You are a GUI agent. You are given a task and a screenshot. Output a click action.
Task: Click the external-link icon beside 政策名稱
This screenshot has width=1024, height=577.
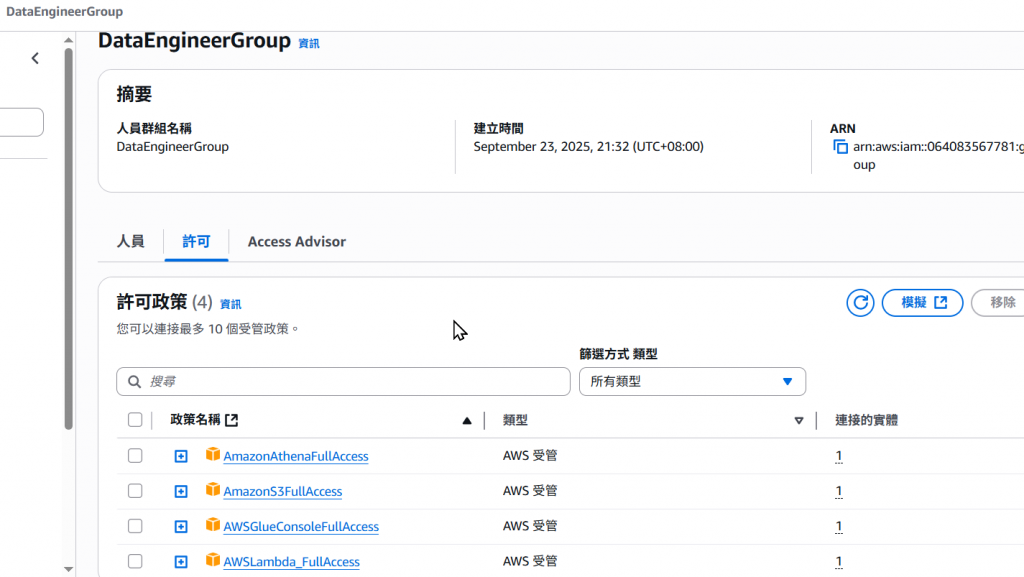coord(231,420)
